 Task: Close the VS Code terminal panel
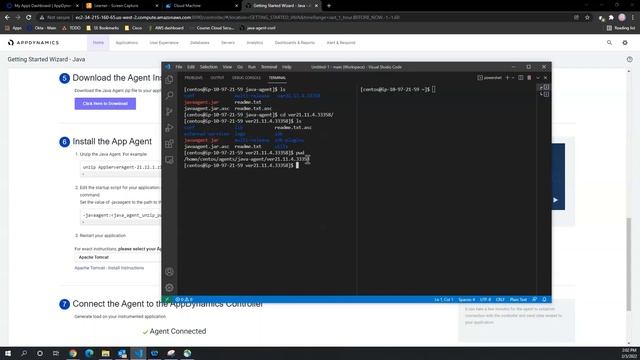[x=546, y=78]
